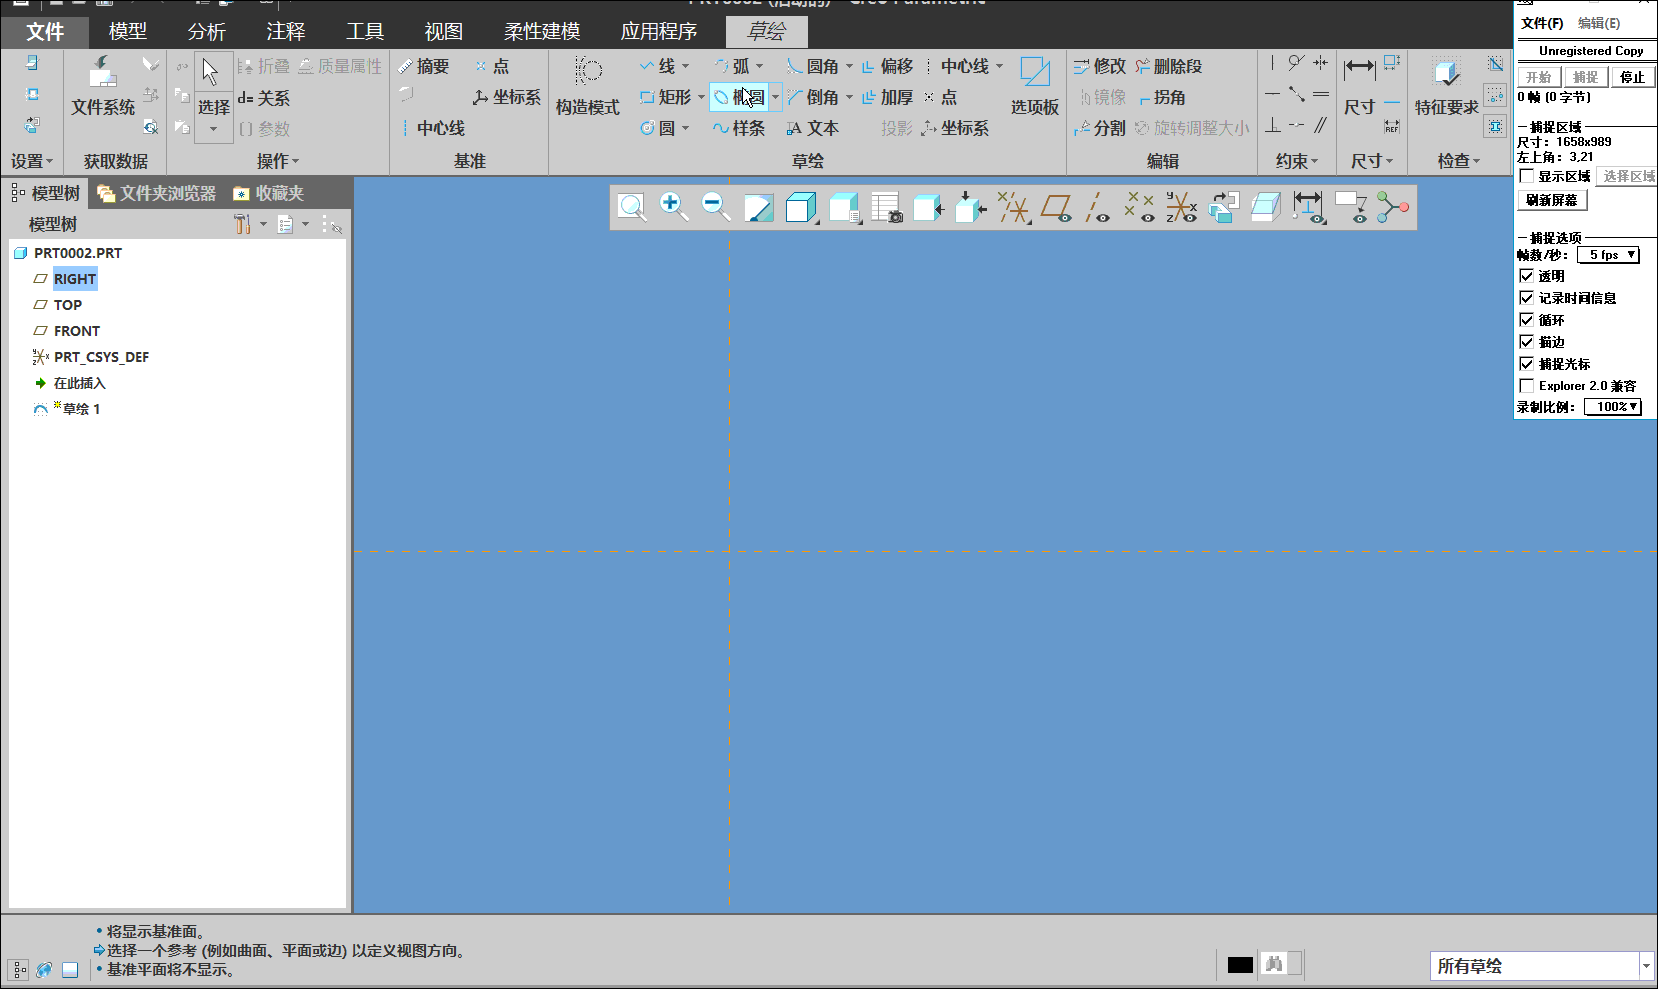Expand the Line tool dropdown arrow
This screenshot has width=1658, height=989.
[685, 66]
